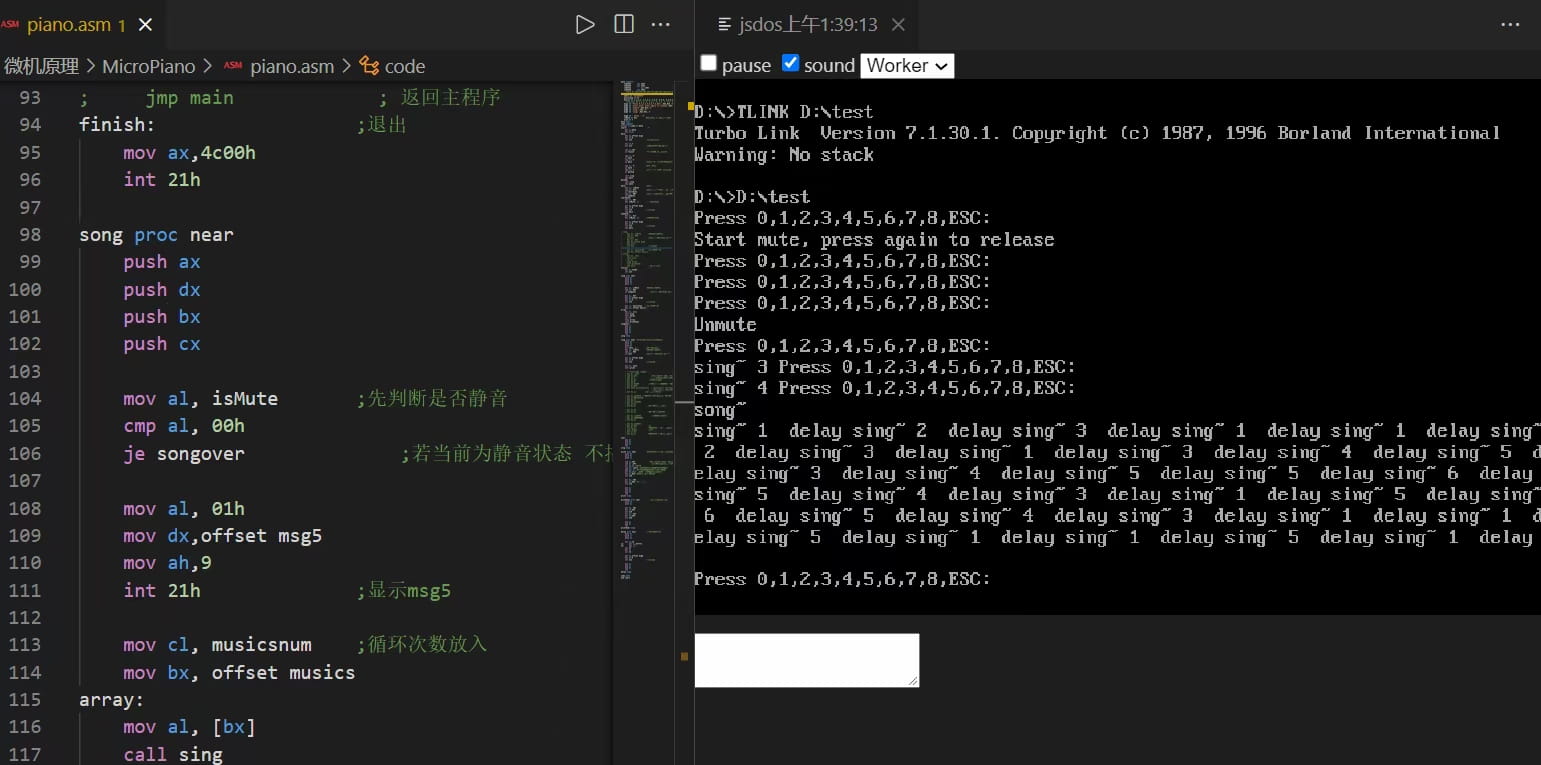Click 'mov al, isMute' line
The height and width of the screenshot is (765, 1541).
(x=201, y=398)
